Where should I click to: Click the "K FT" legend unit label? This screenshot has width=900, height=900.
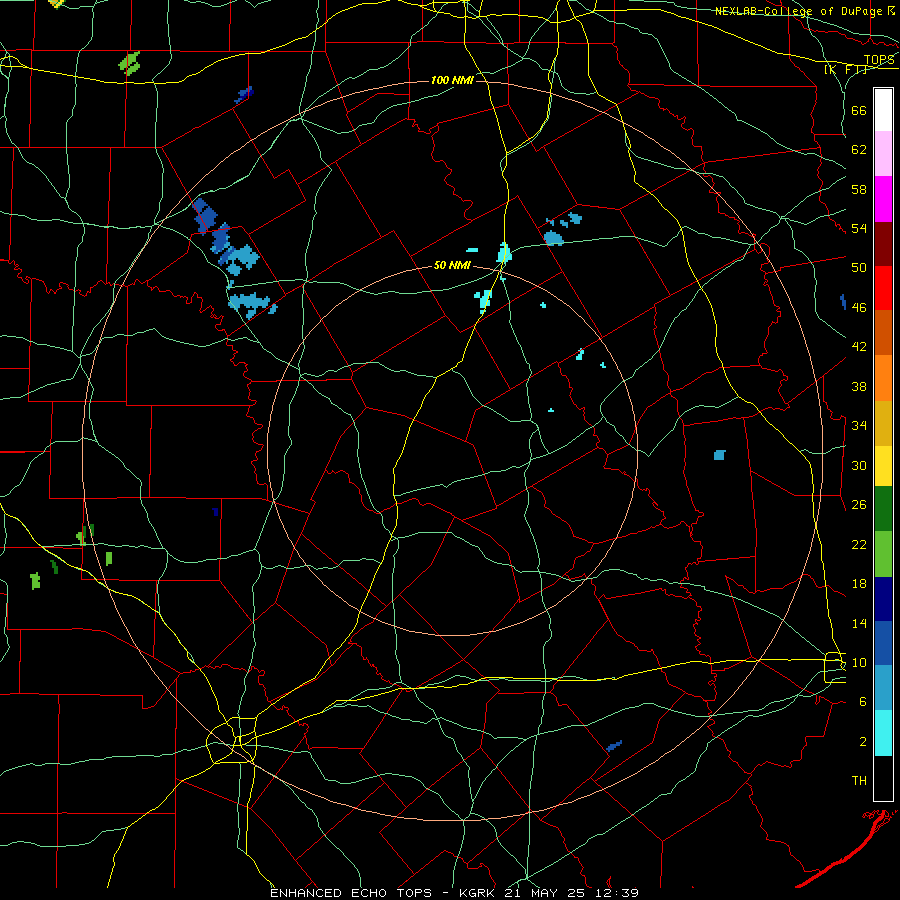[846, 69]
